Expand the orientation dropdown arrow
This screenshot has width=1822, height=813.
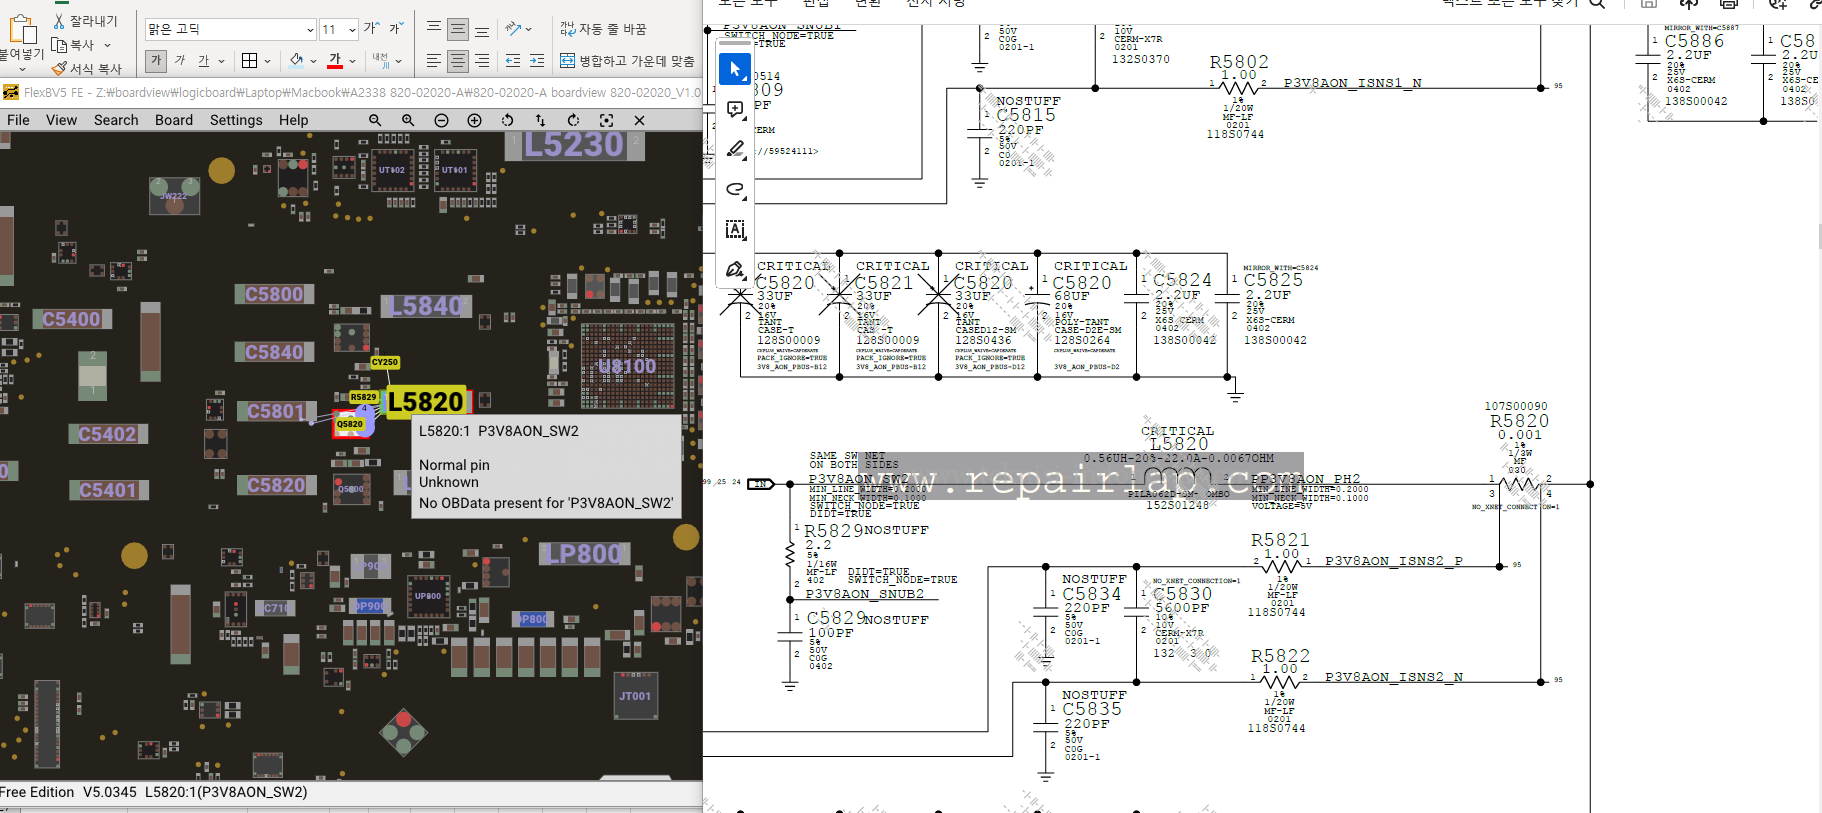(528, 30)
